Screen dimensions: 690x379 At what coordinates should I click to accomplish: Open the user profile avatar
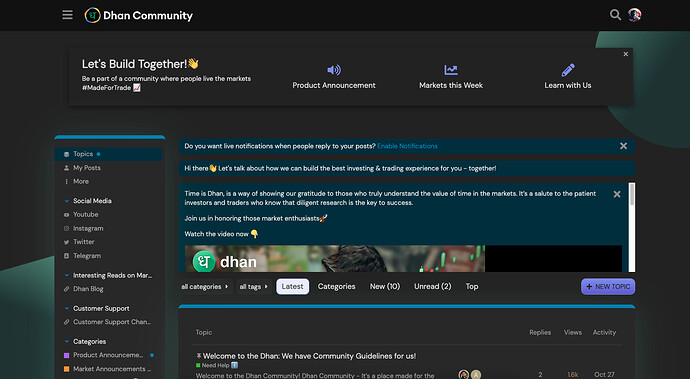point(635,15)
